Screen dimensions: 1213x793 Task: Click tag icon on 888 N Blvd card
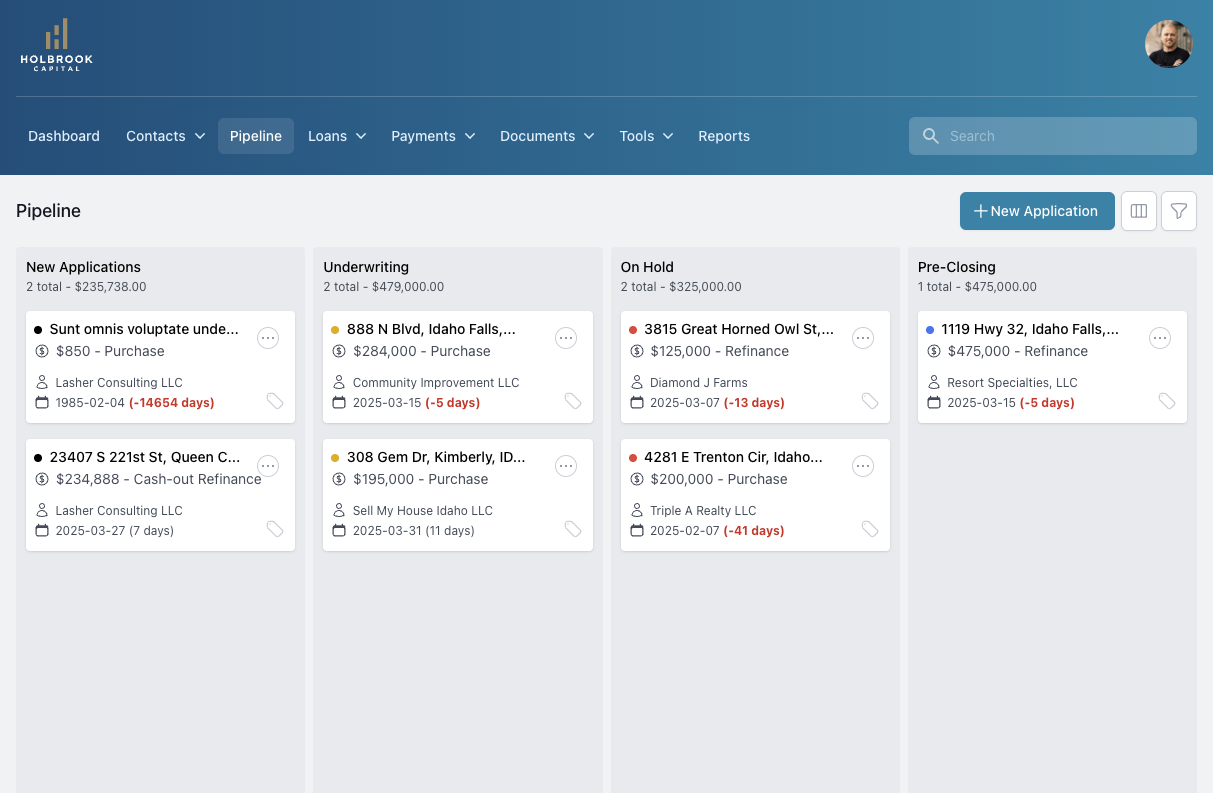(573, 401)
